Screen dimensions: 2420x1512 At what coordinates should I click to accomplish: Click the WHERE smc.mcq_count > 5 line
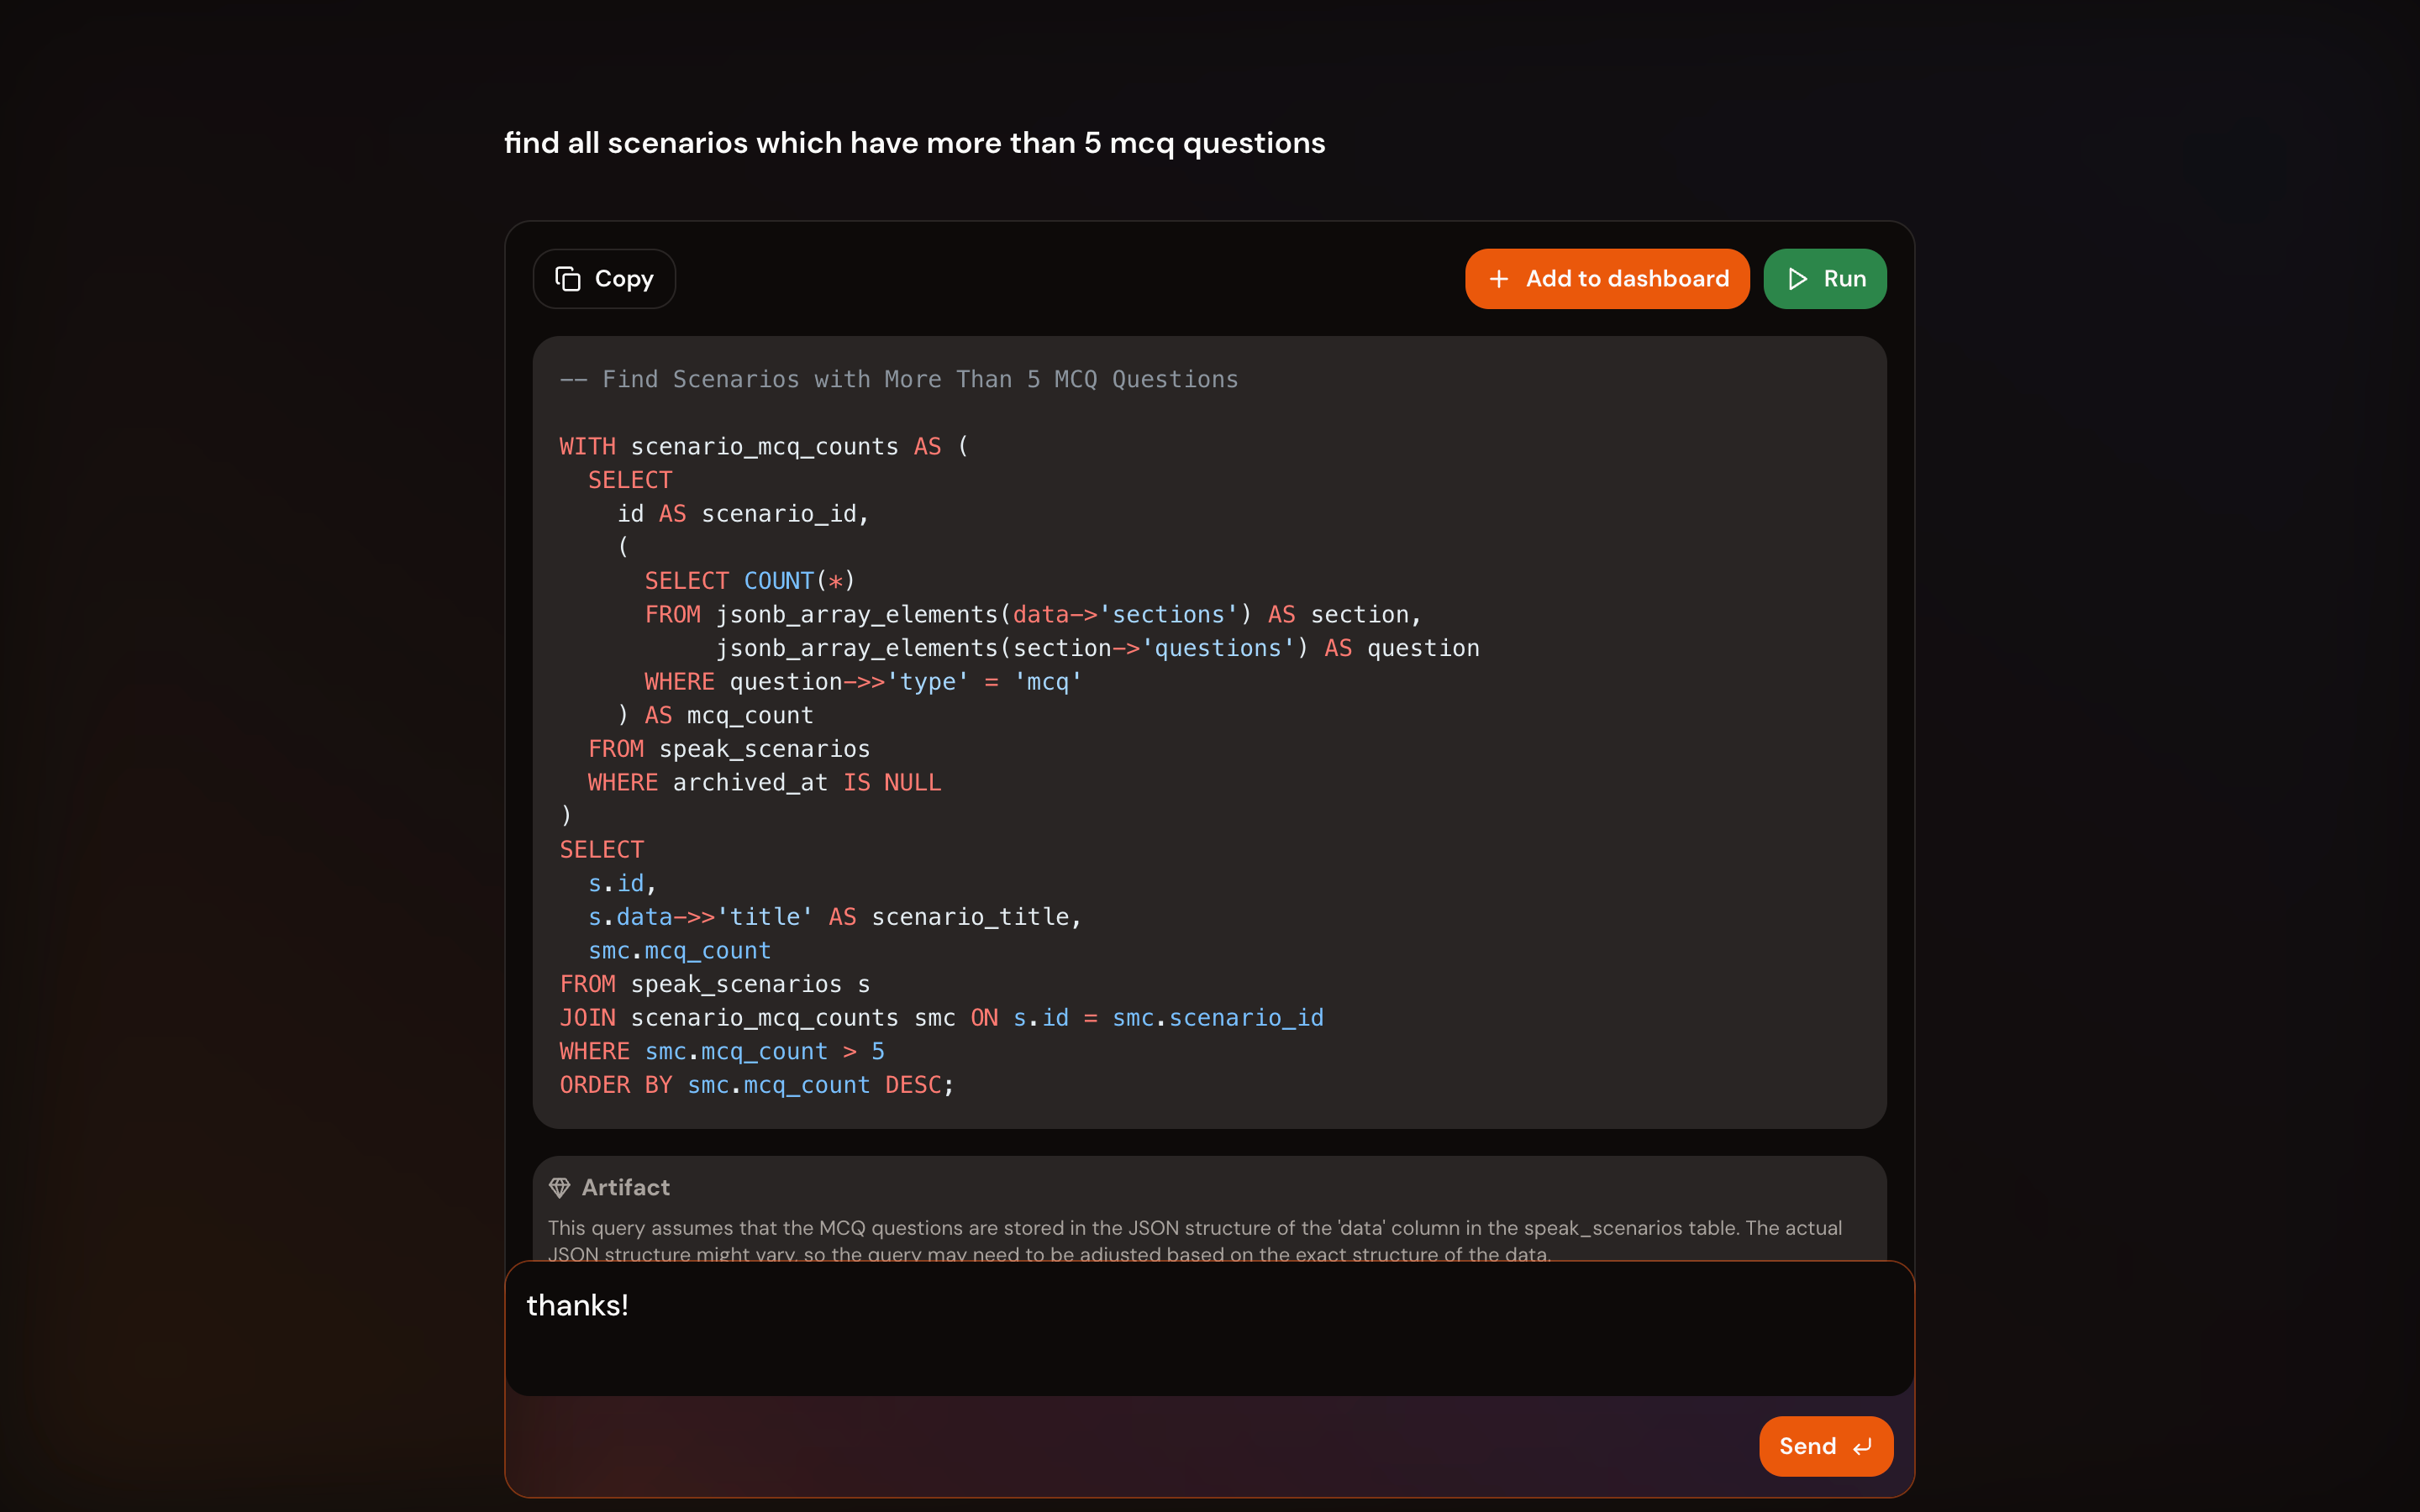point(721,1051)
